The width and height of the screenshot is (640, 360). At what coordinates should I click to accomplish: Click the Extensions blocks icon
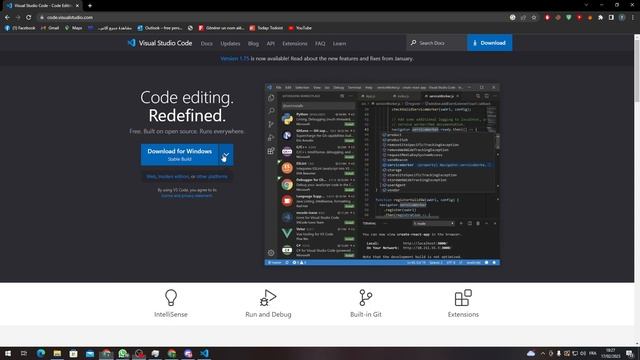tap(463, 298)
